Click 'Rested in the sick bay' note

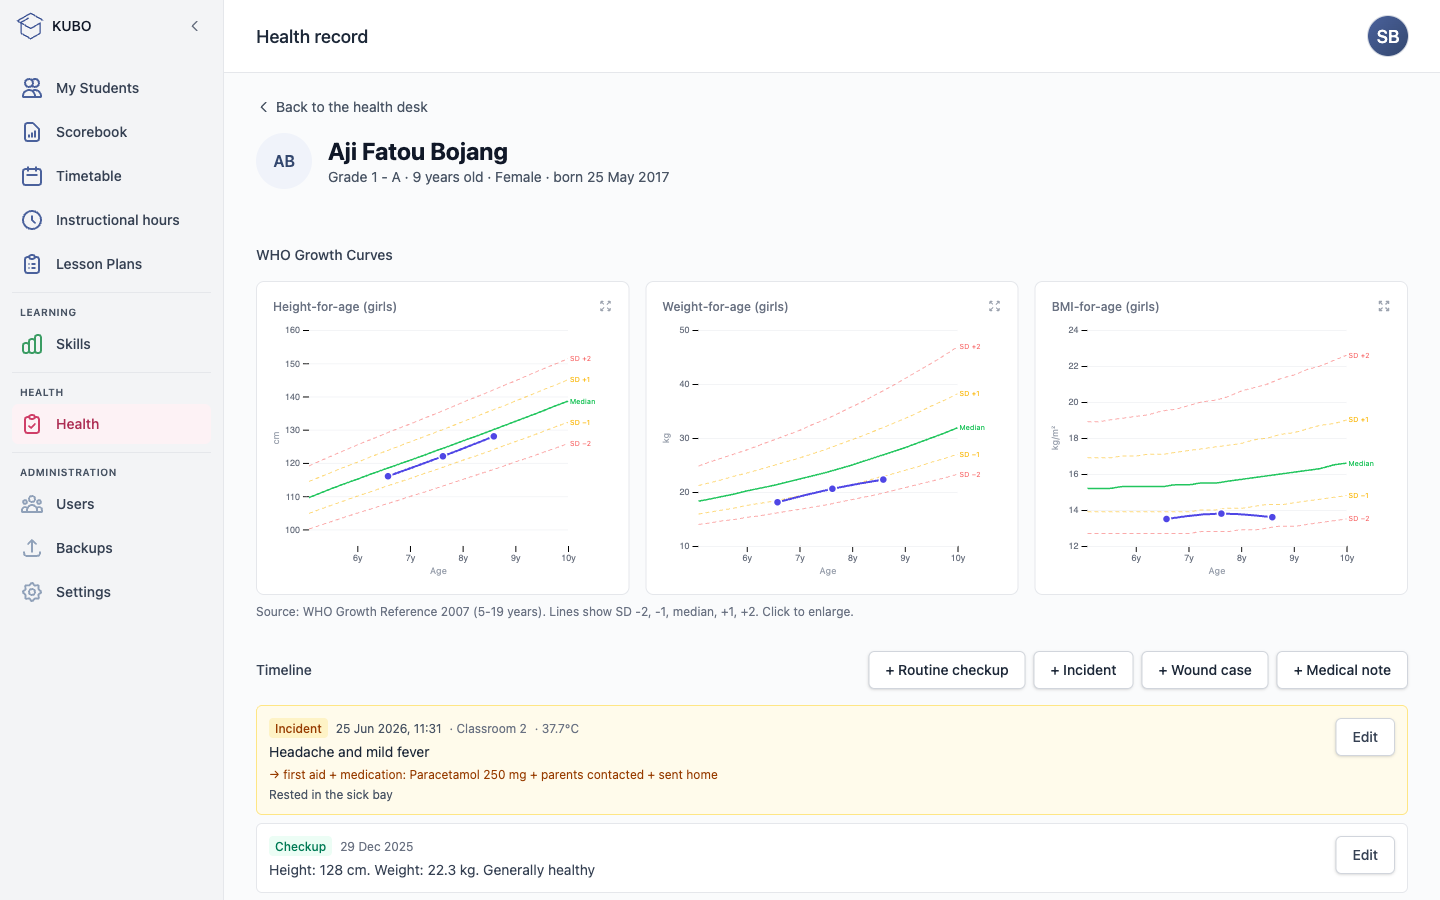point(331,795)
